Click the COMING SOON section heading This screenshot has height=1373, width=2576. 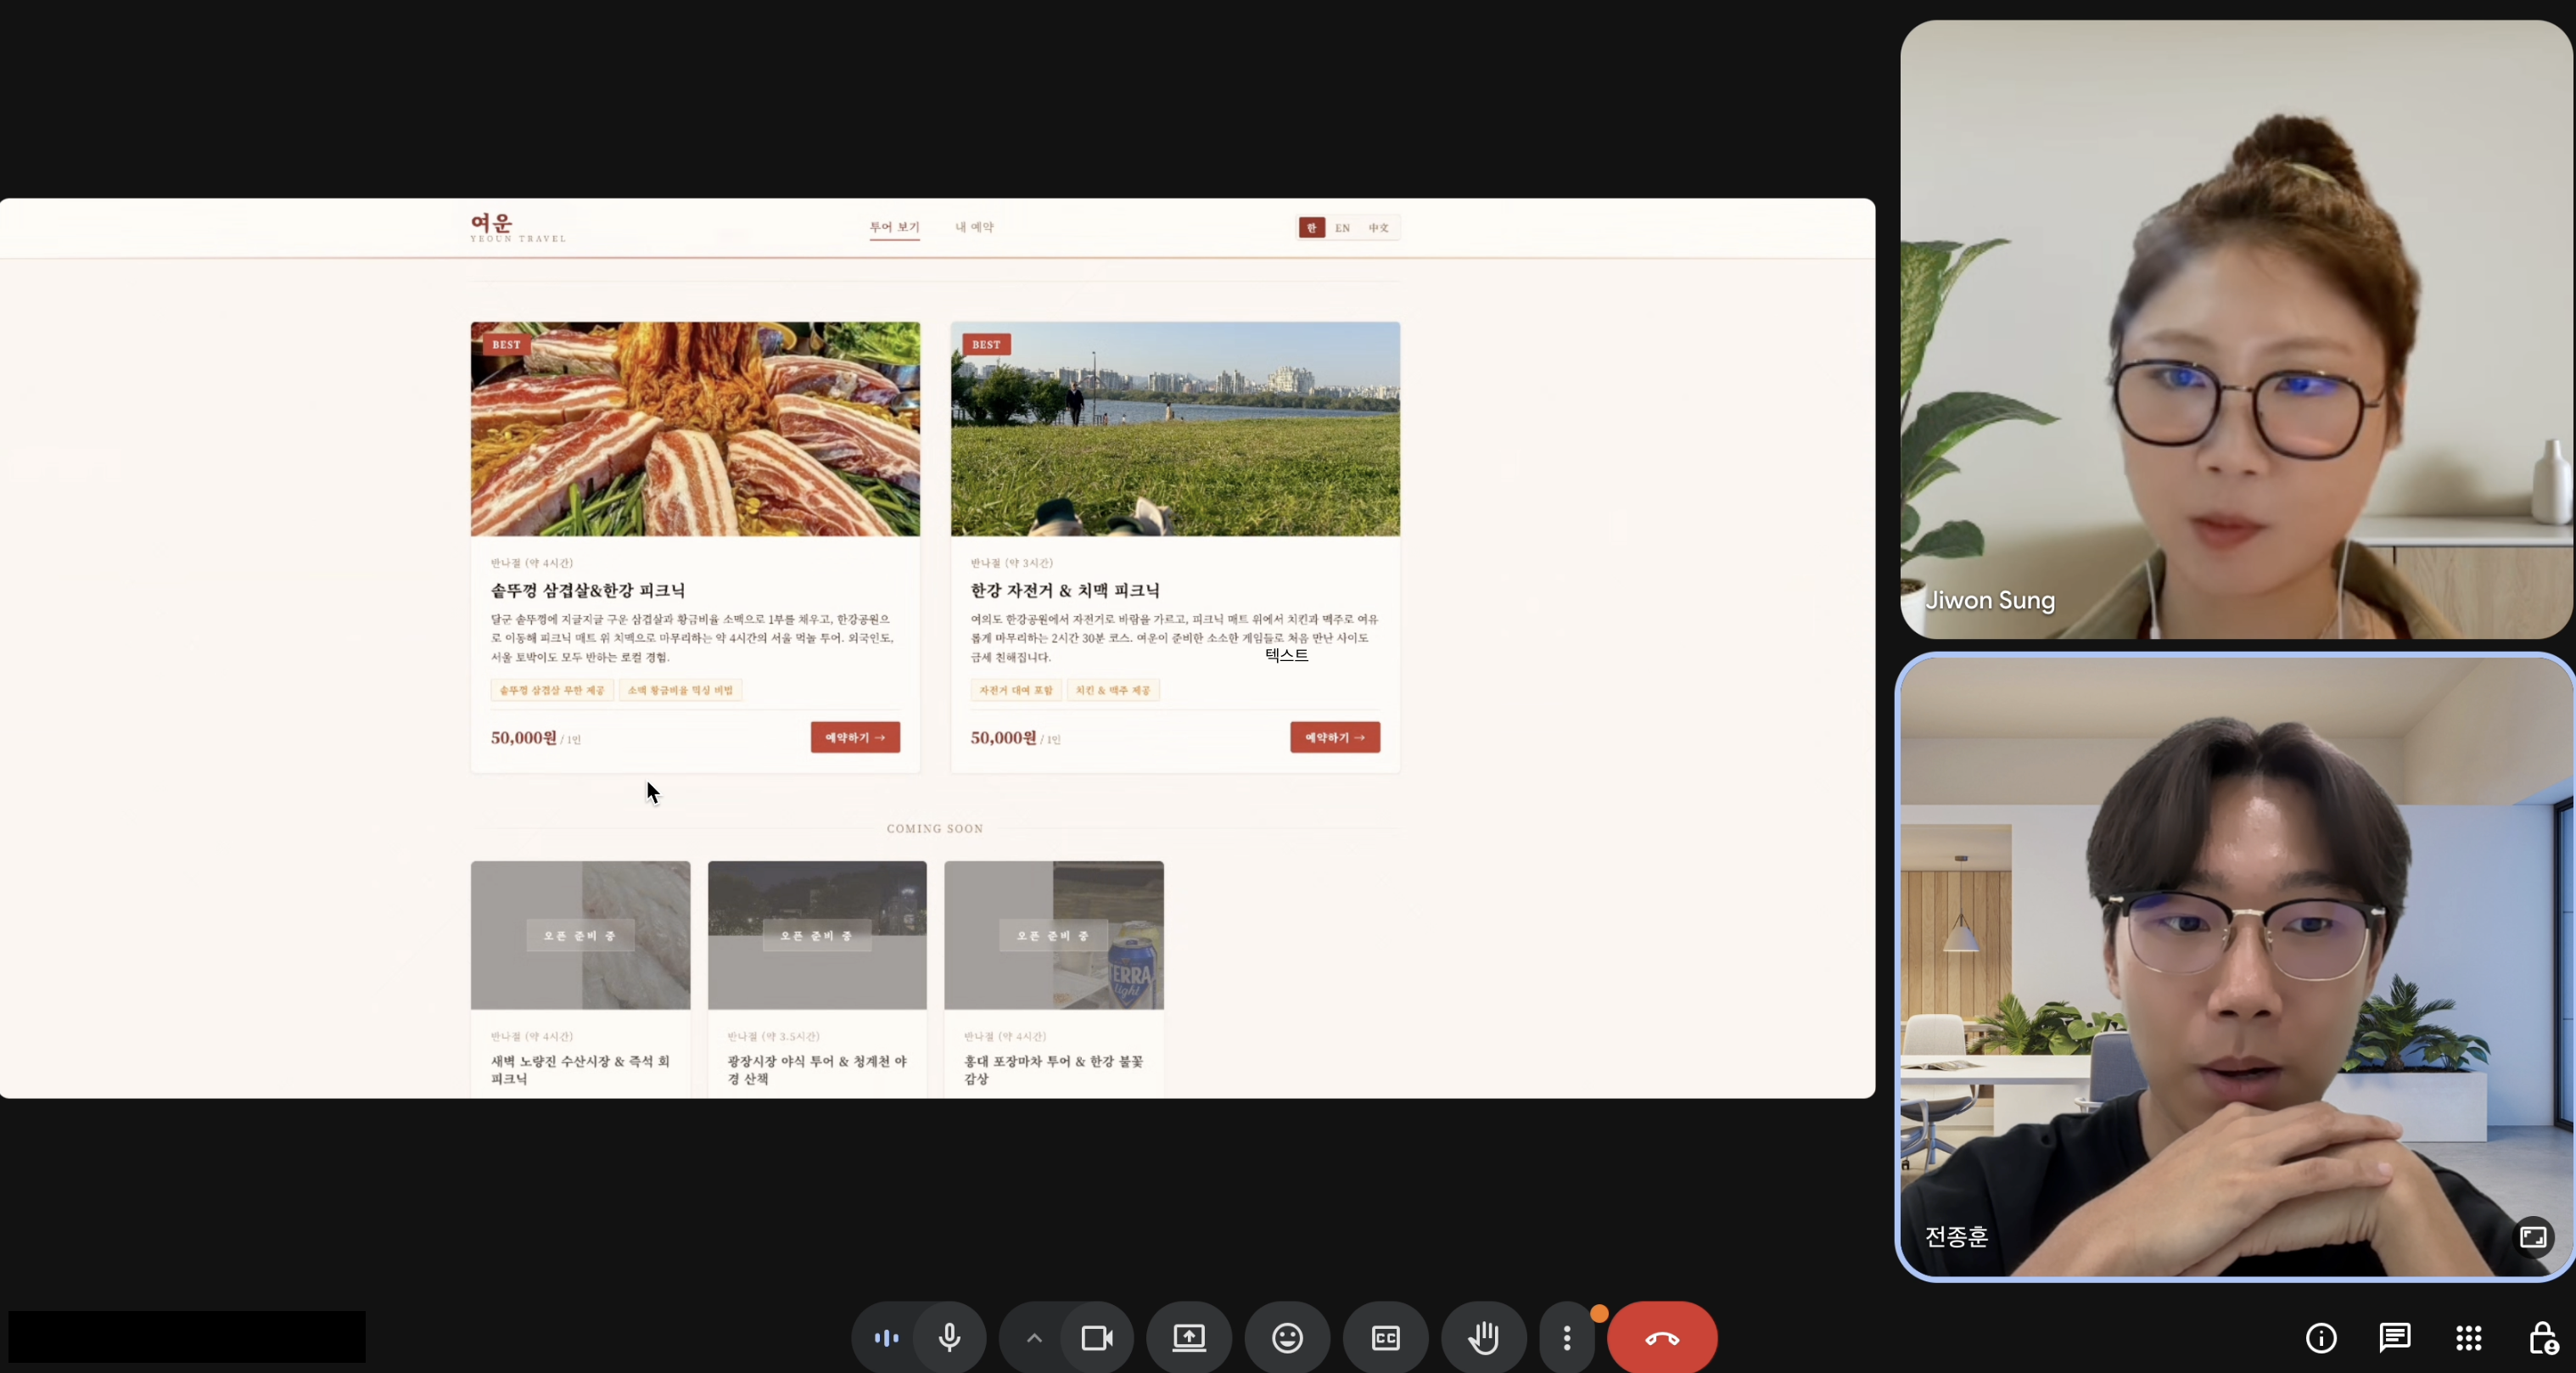point(935,829)
